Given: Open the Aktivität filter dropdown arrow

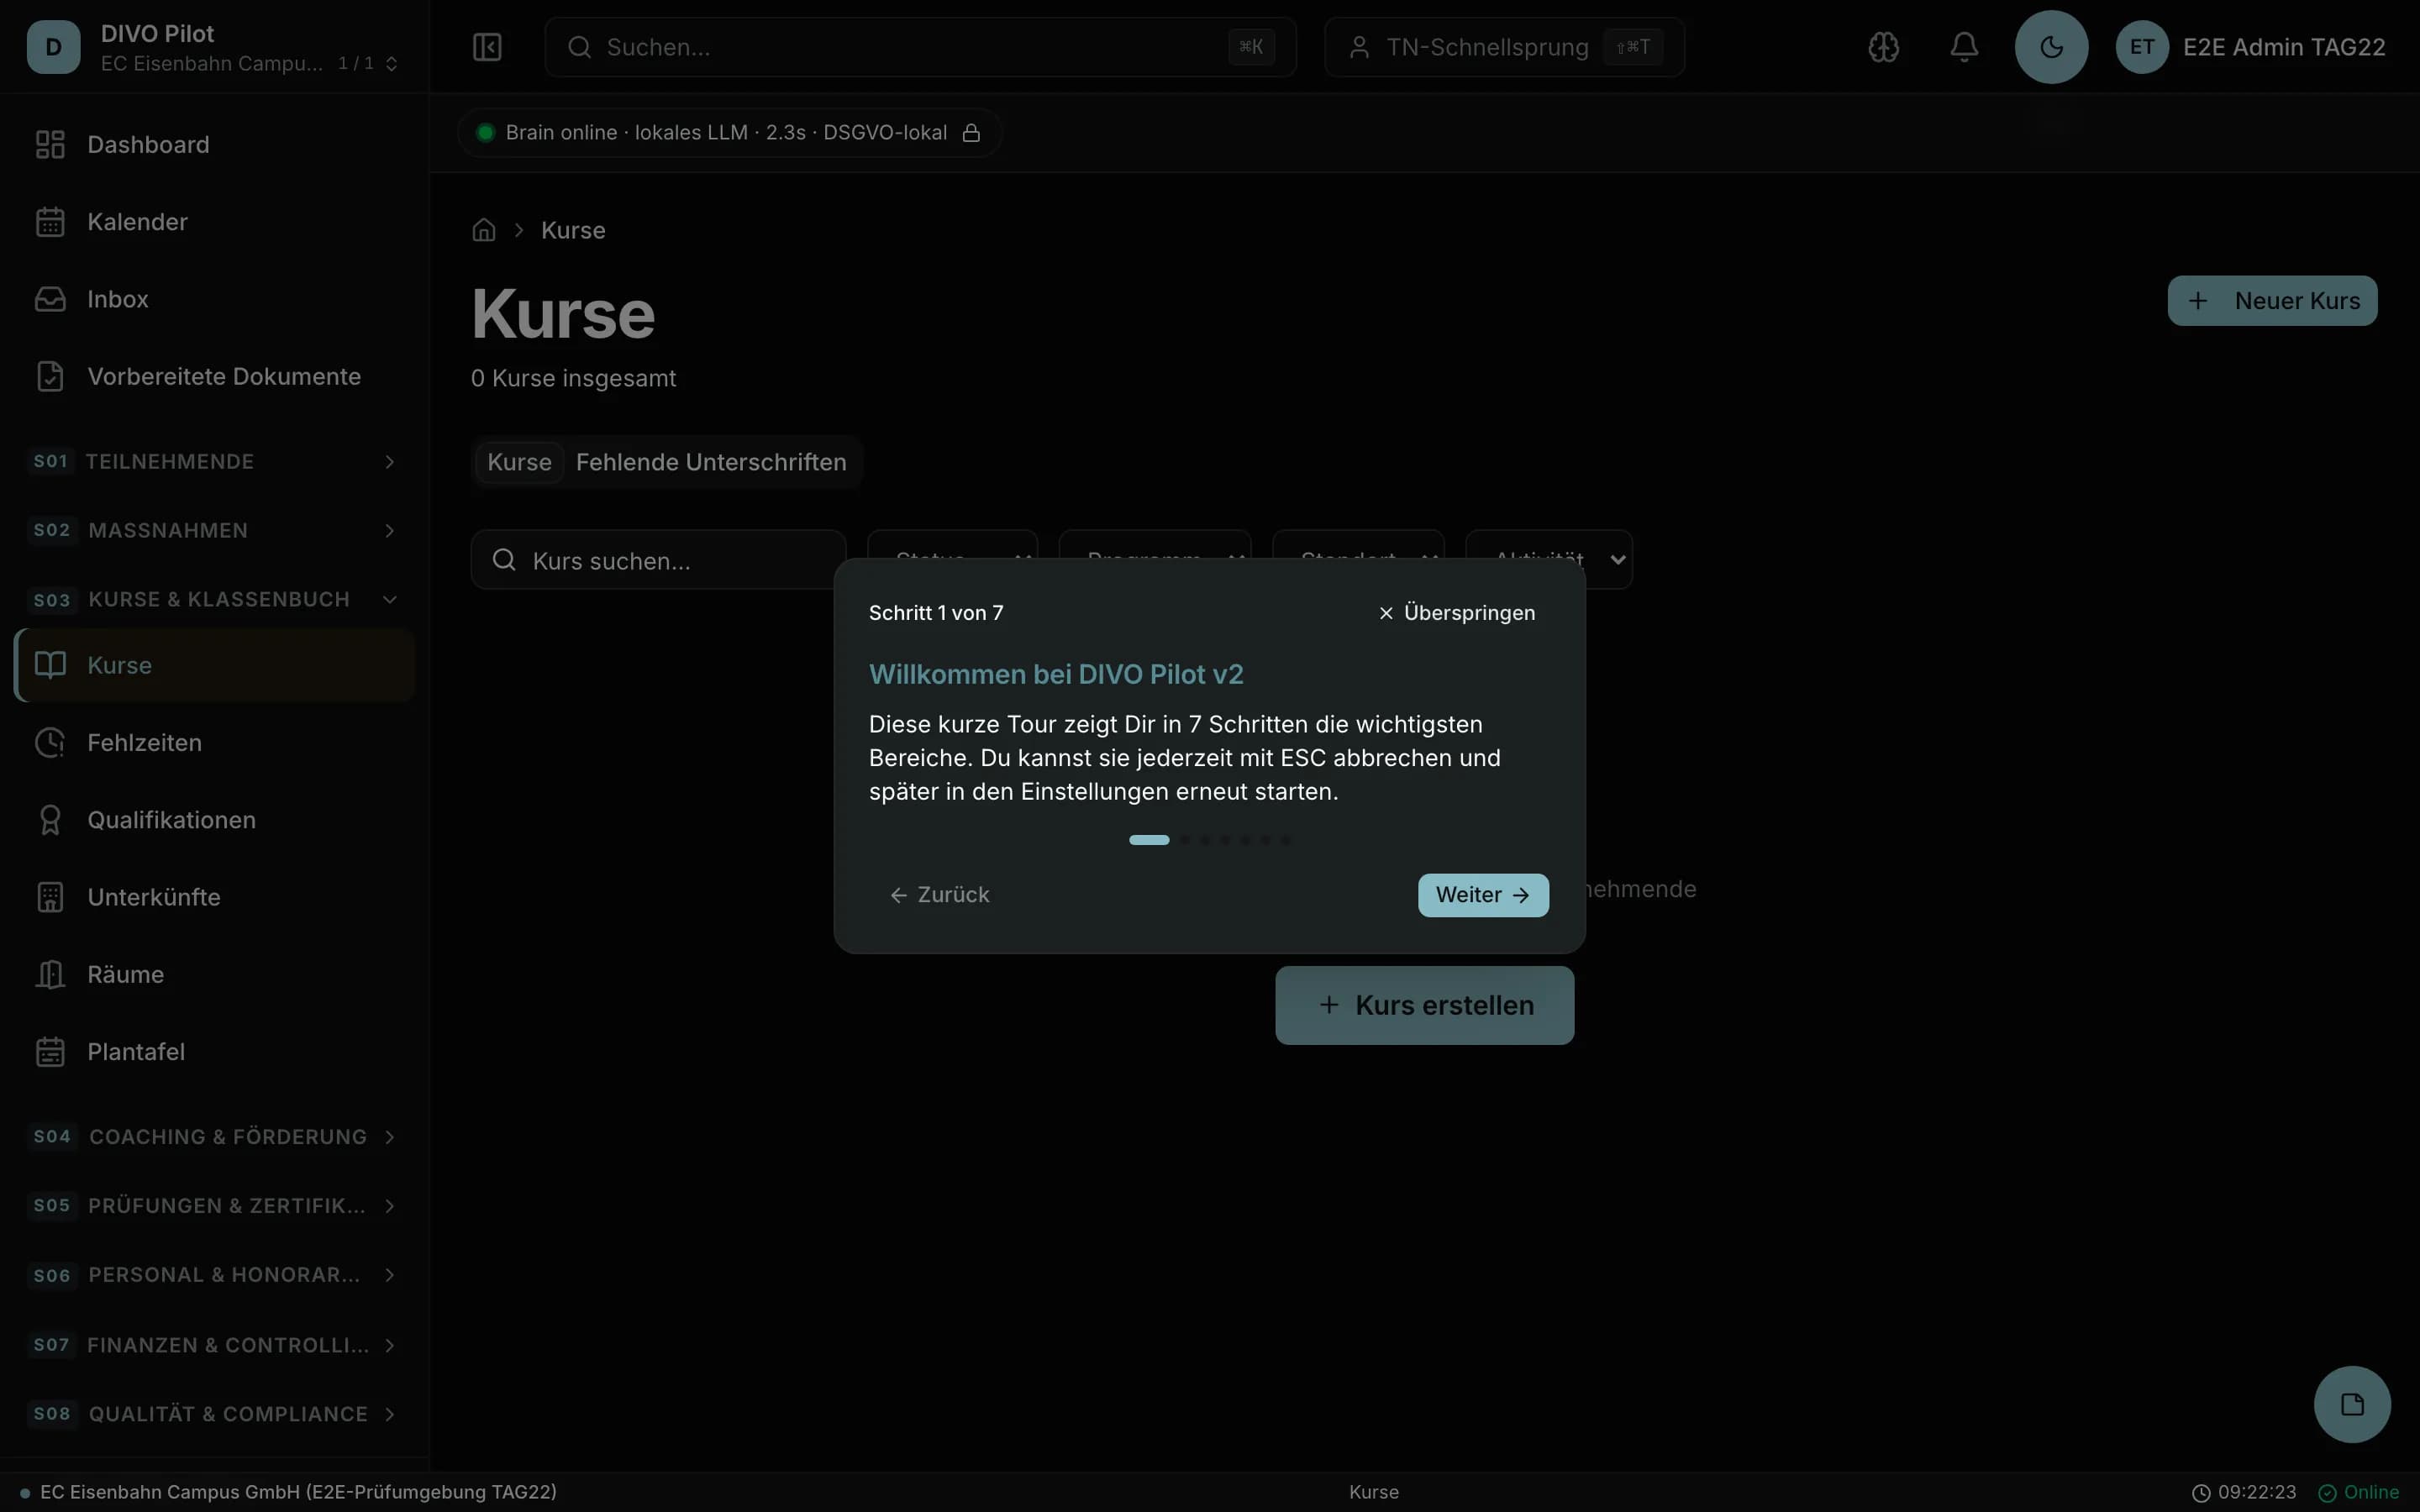Looking at the screenshot, I should coord(1617,560).
